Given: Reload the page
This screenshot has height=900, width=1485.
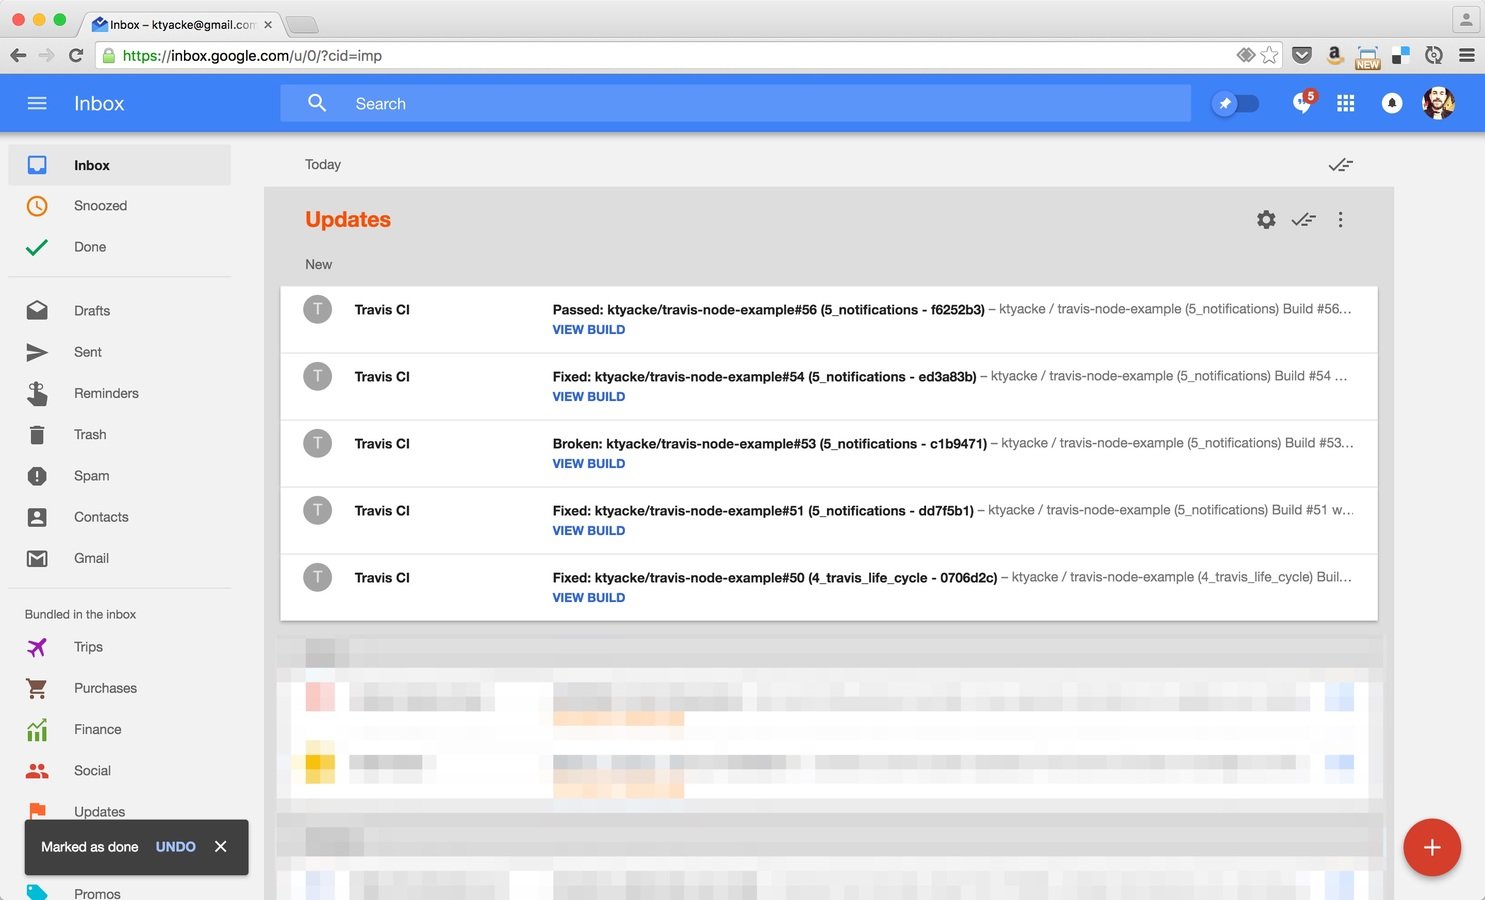Looking at the screenshot, I should click(76, 55).
